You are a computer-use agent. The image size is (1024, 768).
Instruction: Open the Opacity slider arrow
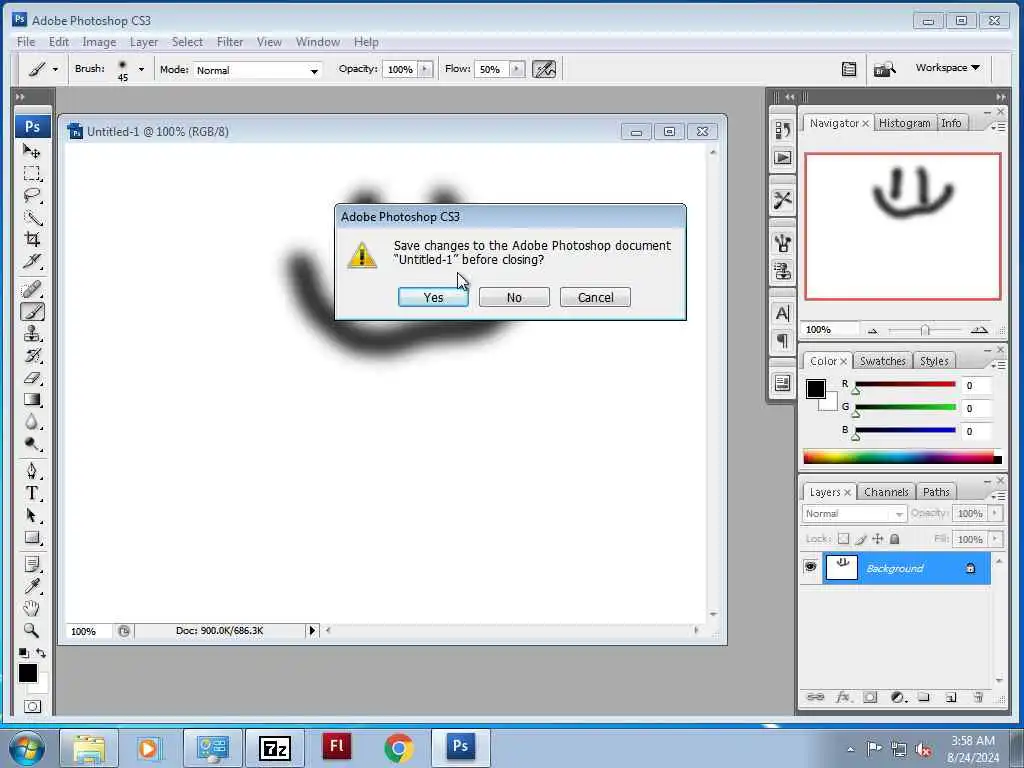coord(425,69)
